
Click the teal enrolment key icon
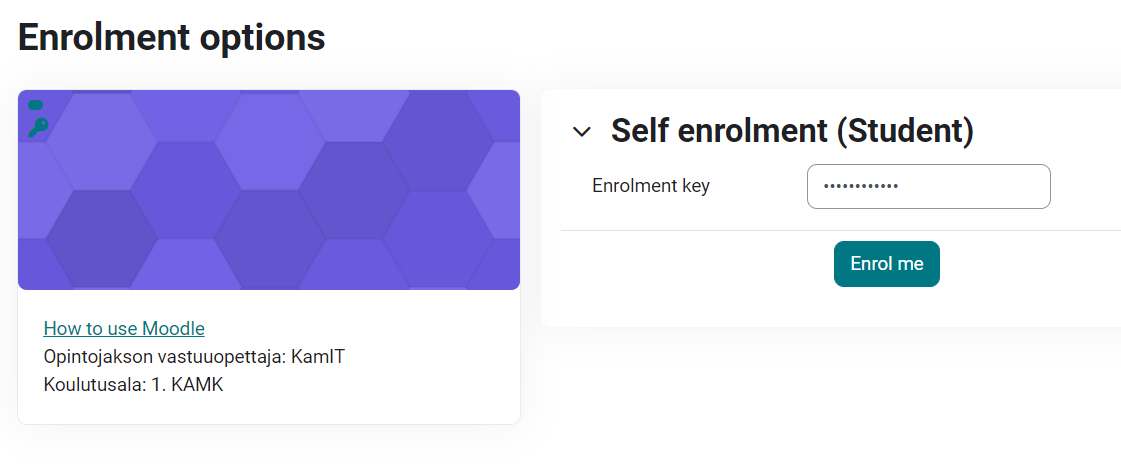[x=38, y=127]
